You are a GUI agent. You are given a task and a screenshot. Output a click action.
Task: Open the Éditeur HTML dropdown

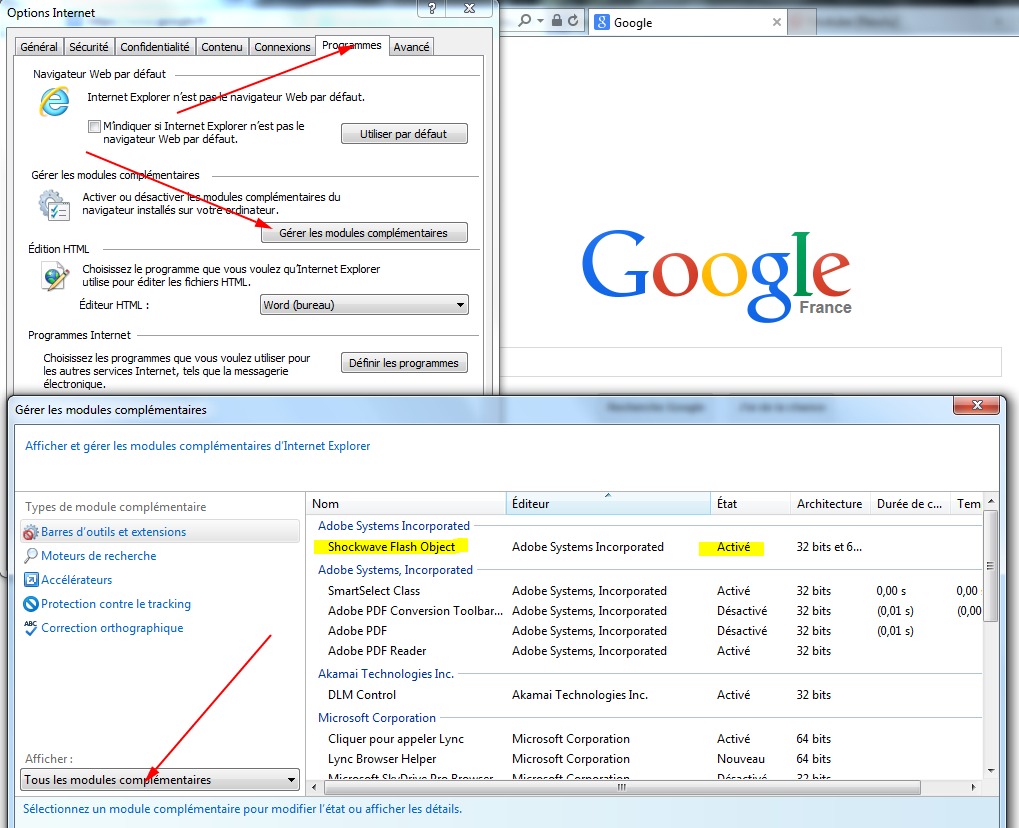(x=364, y=305)
